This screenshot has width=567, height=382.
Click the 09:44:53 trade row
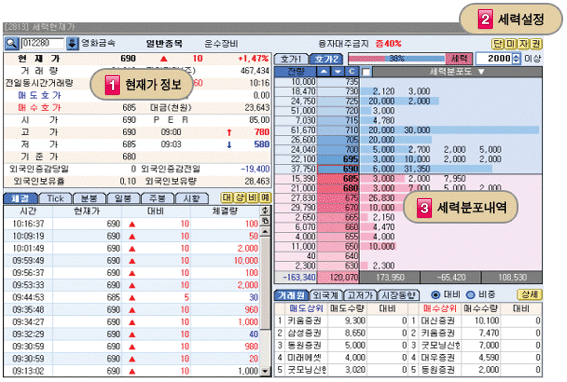132,297
